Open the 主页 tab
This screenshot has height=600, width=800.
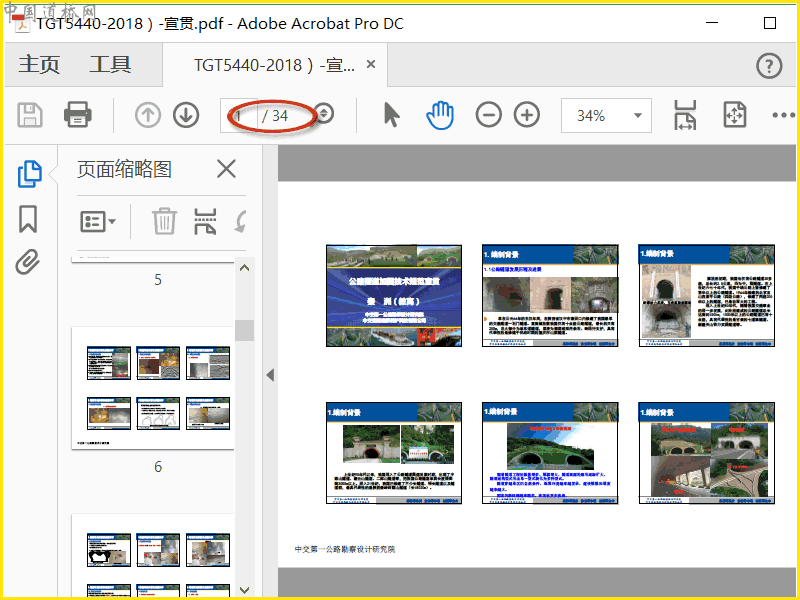point(39,65)
